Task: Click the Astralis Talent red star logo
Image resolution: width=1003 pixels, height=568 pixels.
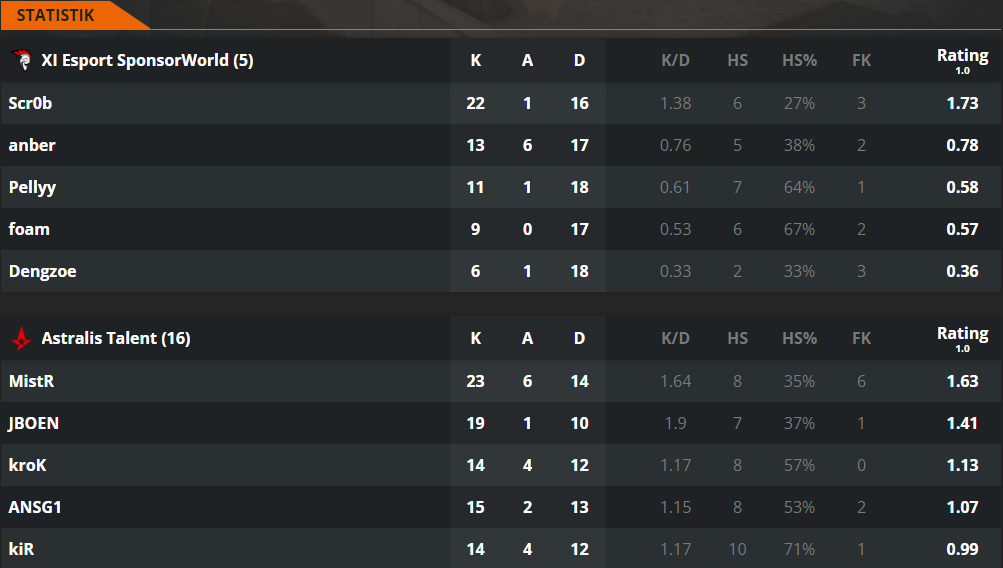Action: pyautogui.click(x=21, y=338)
